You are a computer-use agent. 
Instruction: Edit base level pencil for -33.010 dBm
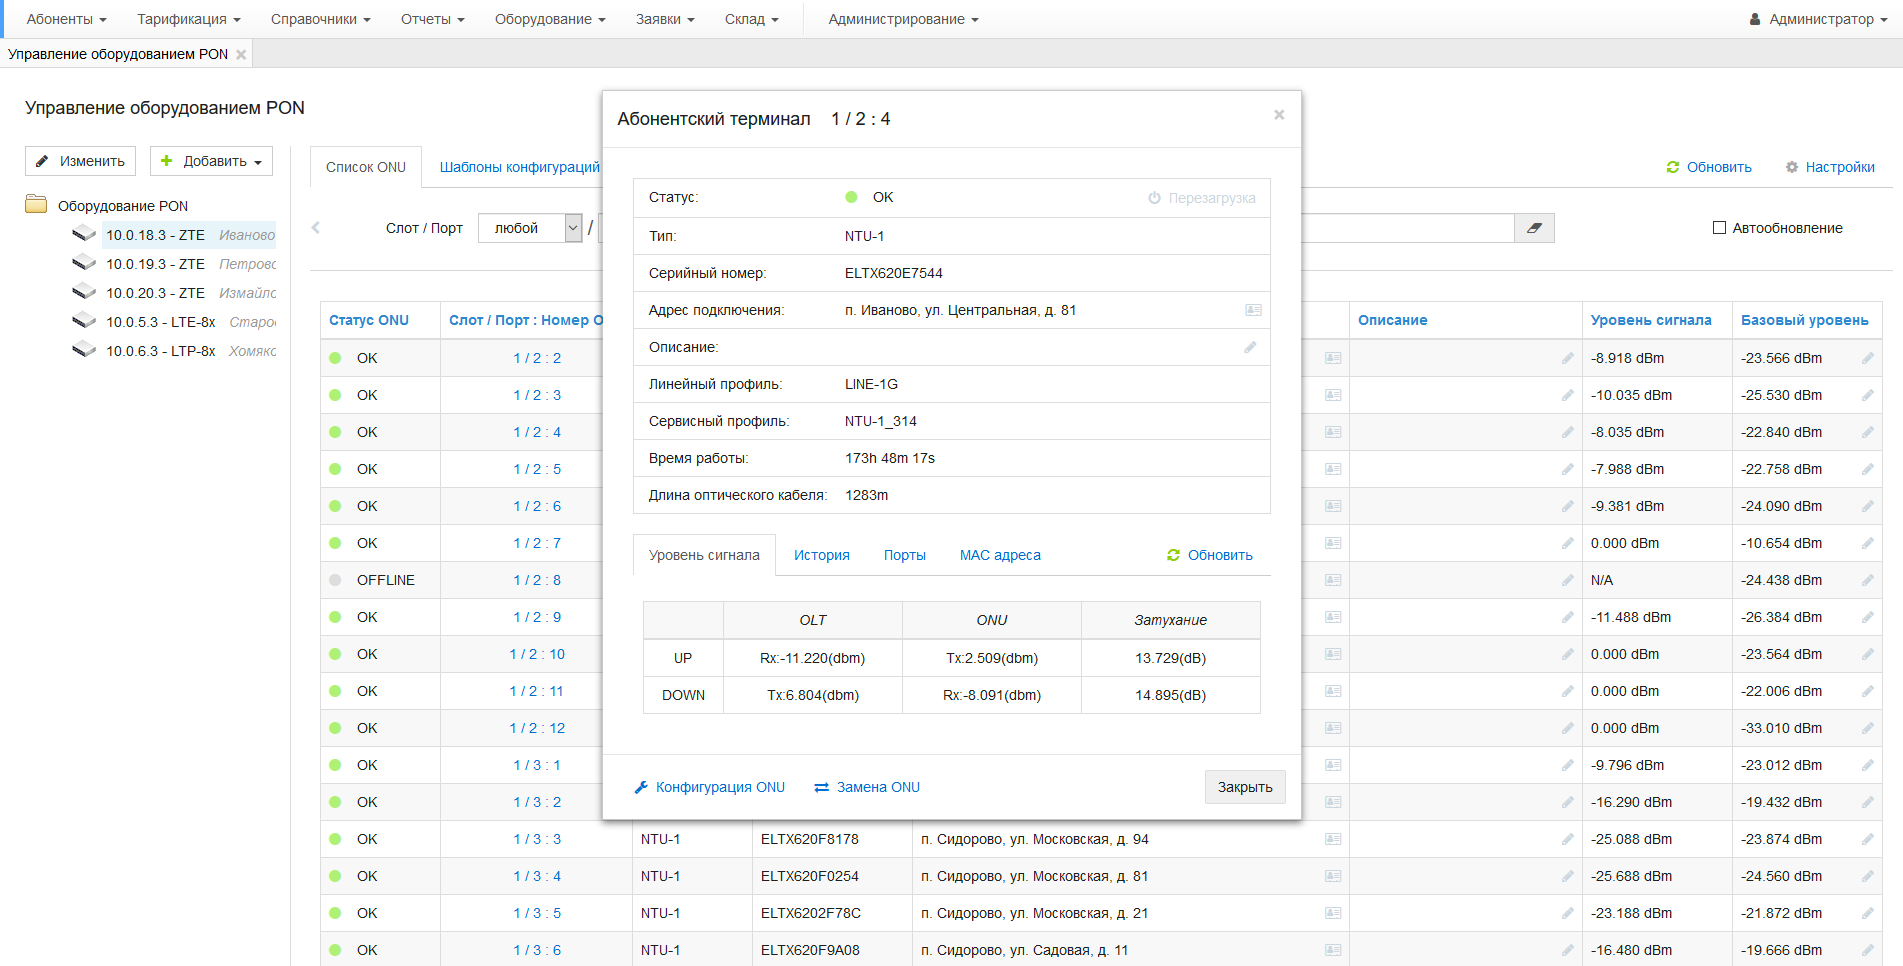1867,728
